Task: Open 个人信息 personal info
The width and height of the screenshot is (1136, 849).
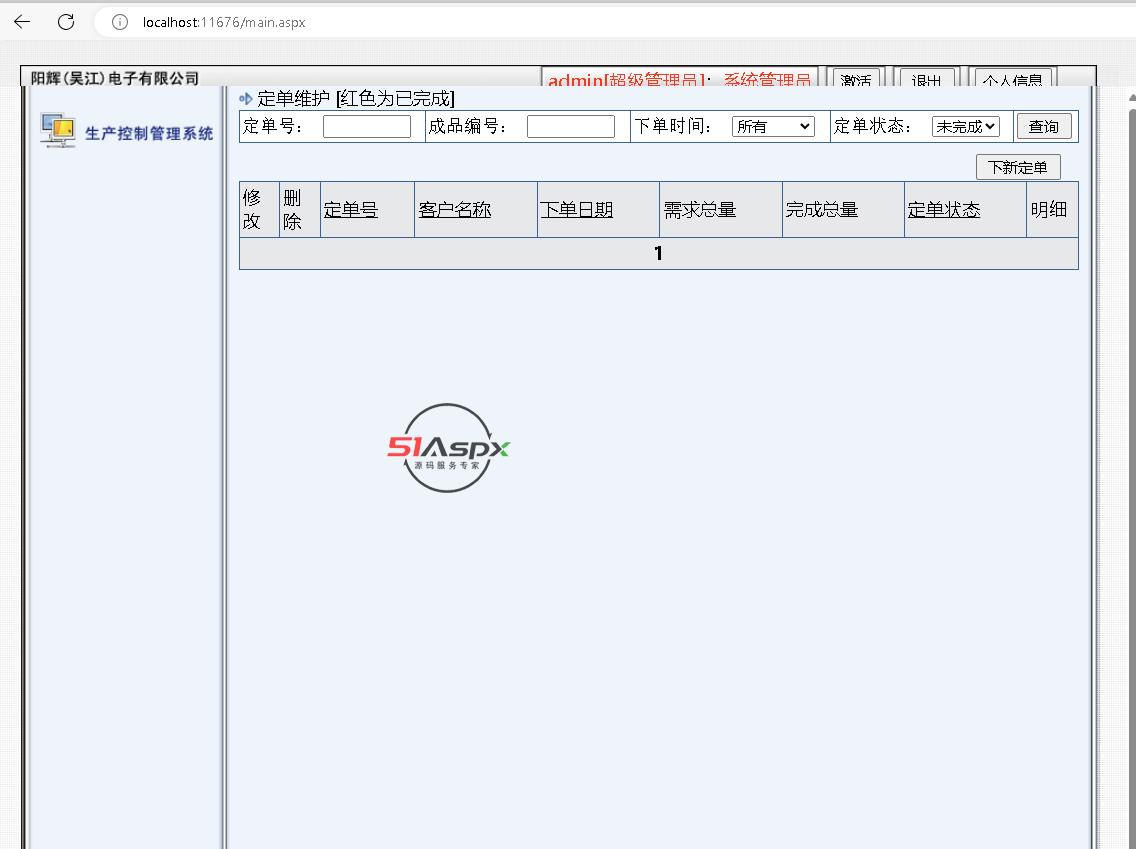Action: pos(1012,80)
